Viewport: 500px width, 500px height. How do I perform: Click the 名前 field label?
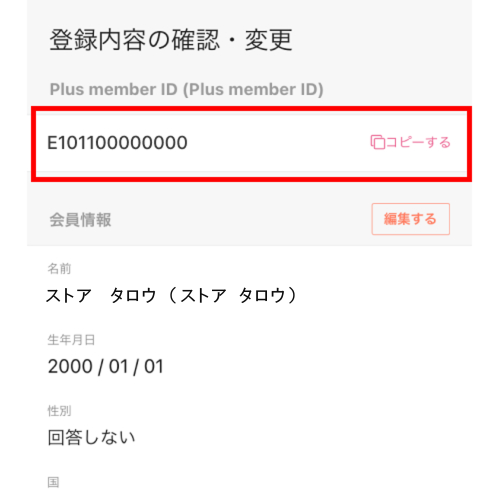pos(59,268)
